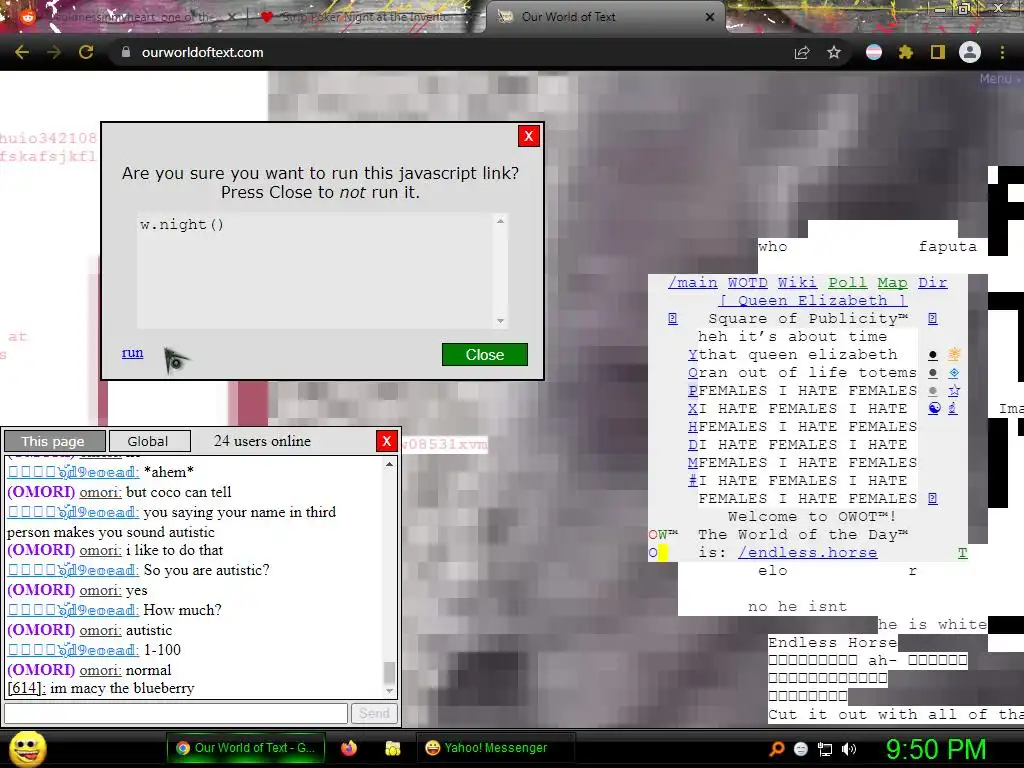
Task: Click the chat message input field
Action: (176, 713)
